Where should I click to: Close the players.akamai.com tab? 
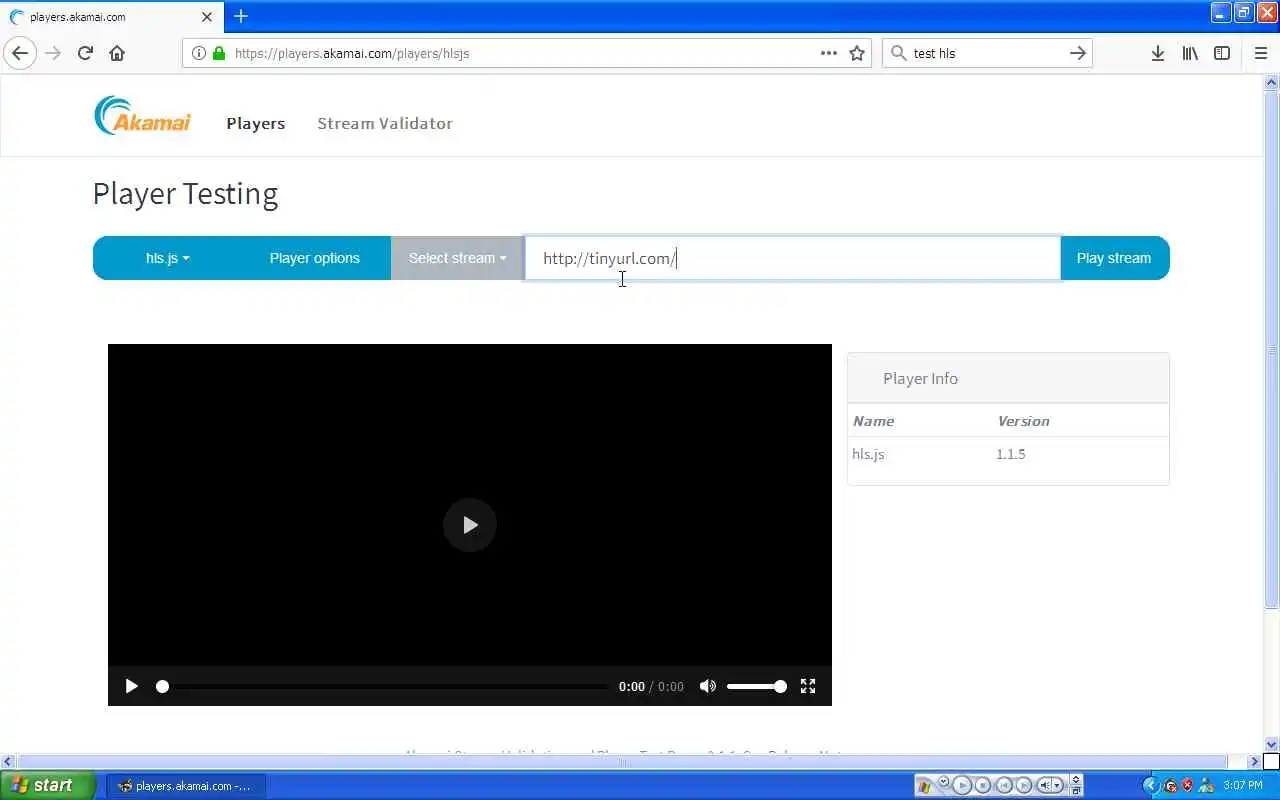207,17
